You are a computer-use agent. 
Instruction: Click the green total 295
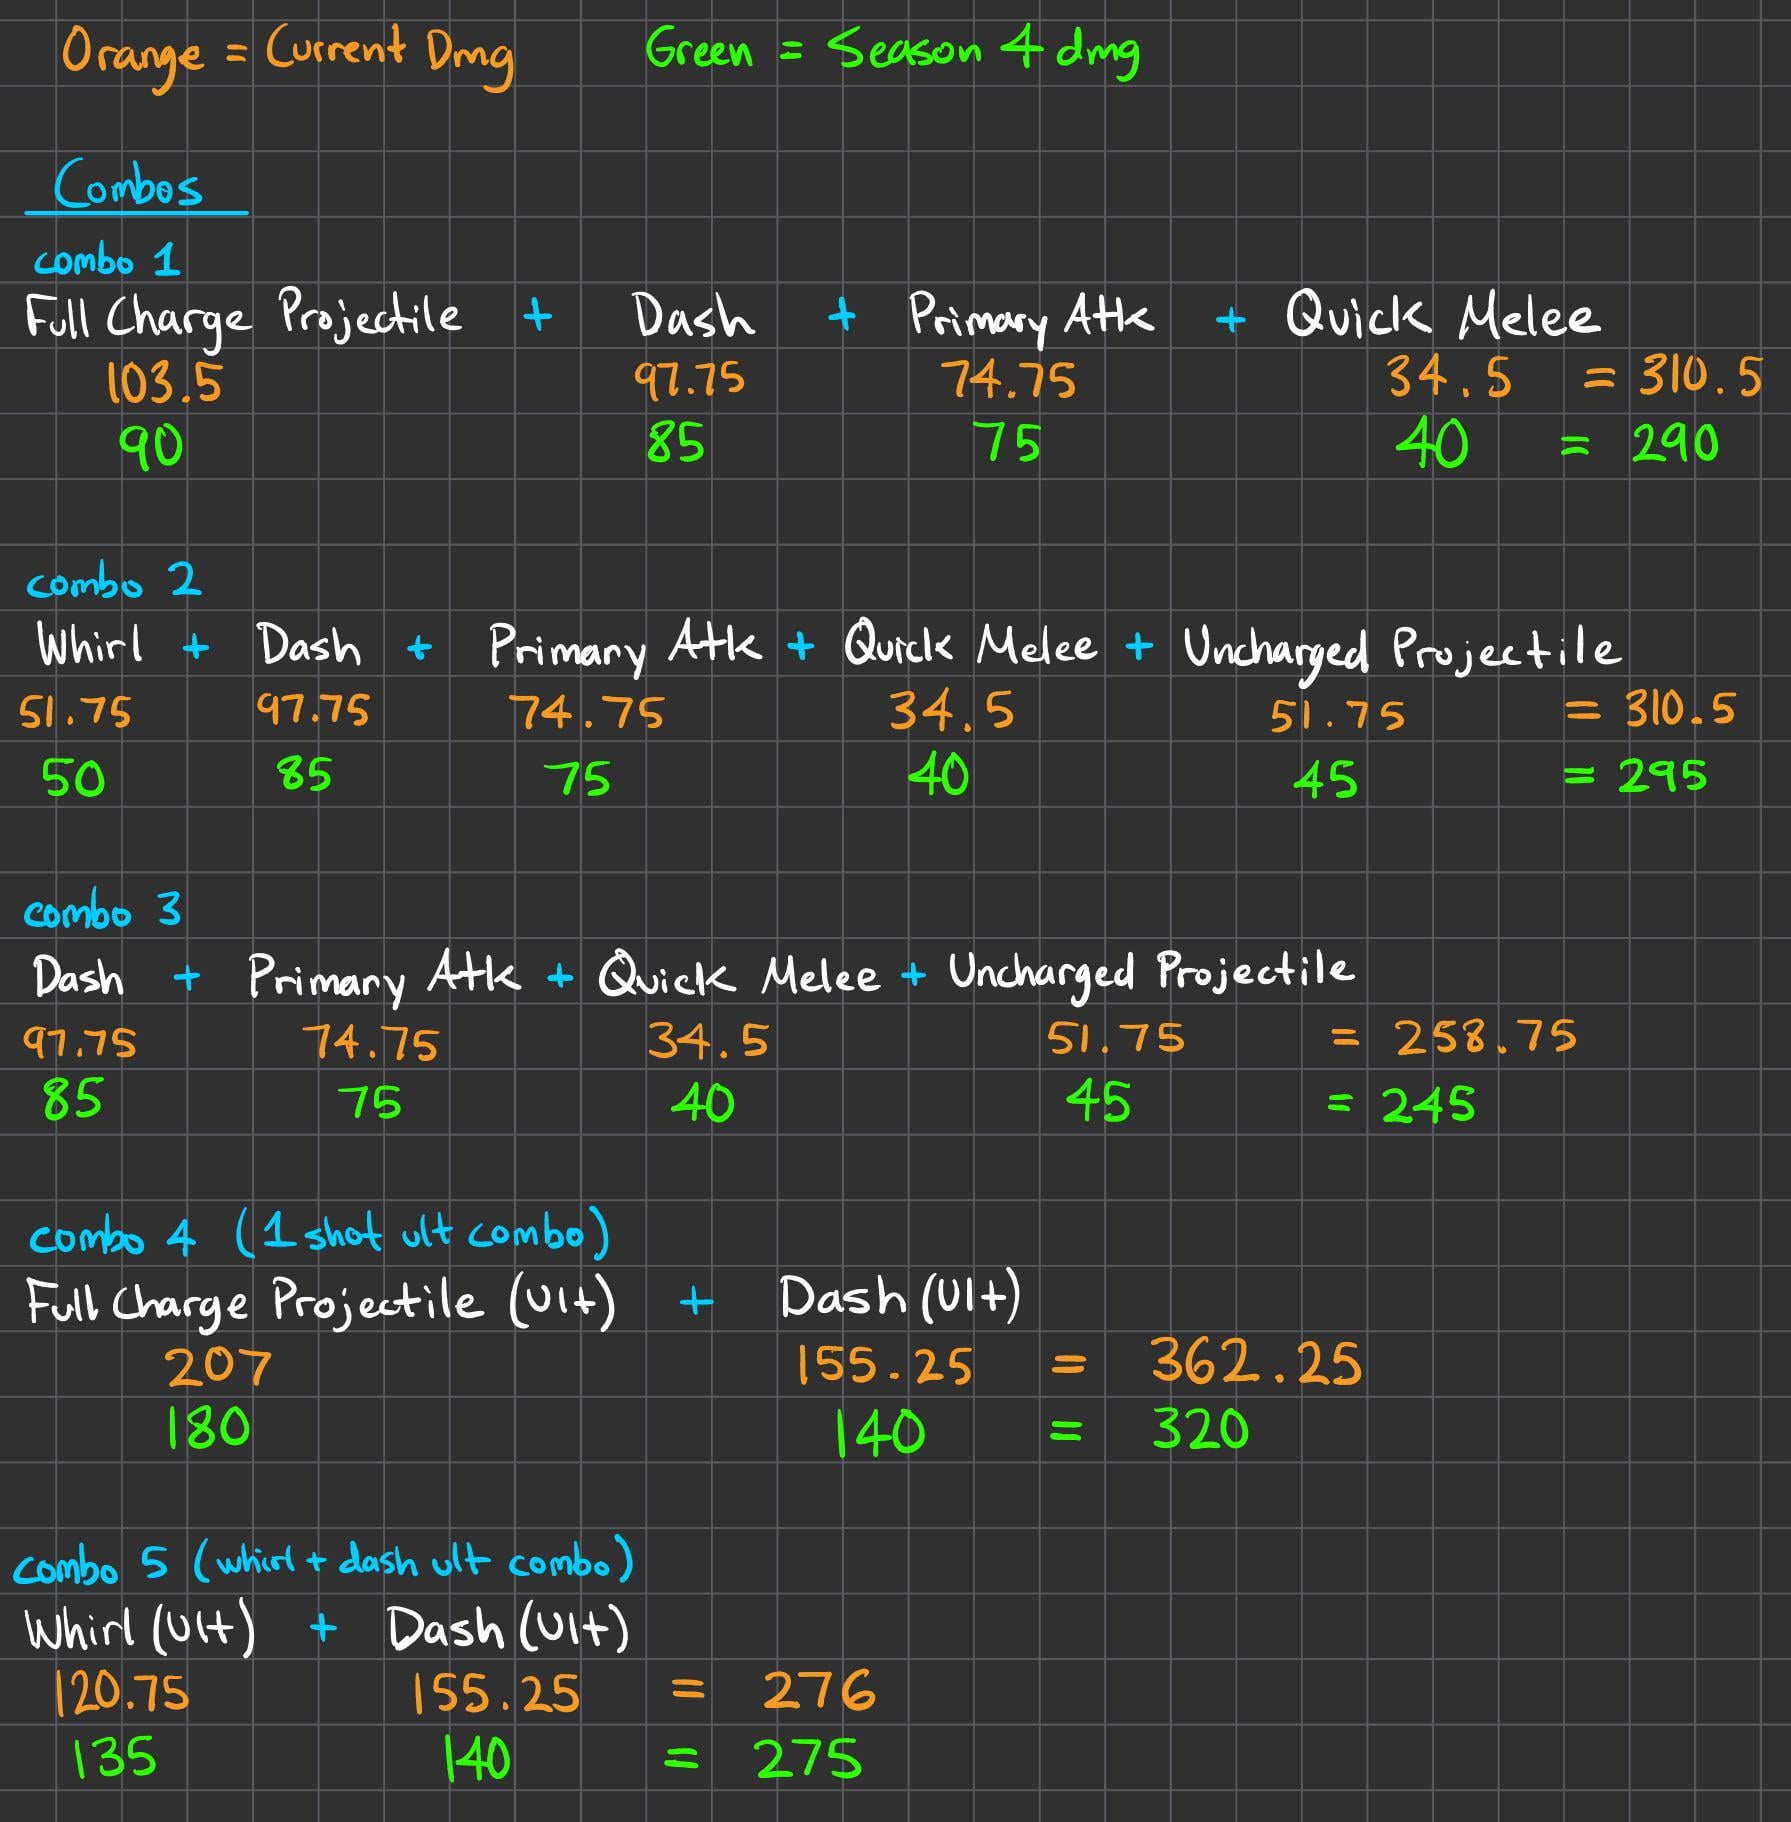click(x=1662, y=775)
